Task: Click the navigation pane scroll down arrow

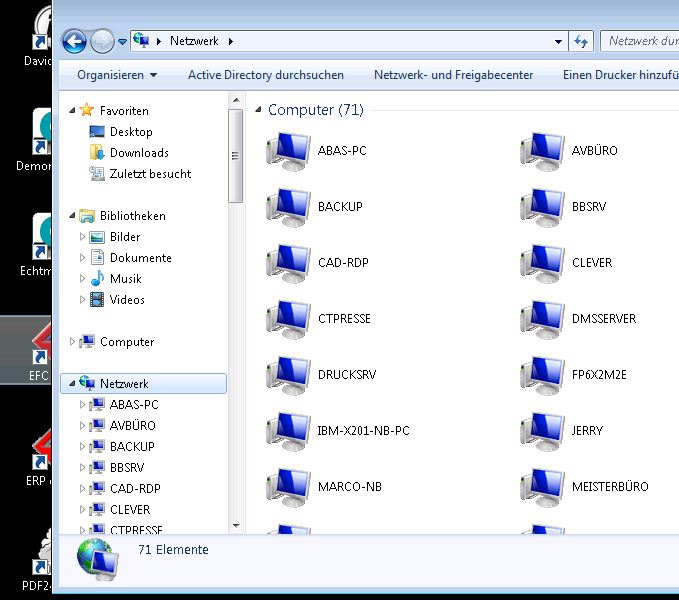Action: click(236, 526)
